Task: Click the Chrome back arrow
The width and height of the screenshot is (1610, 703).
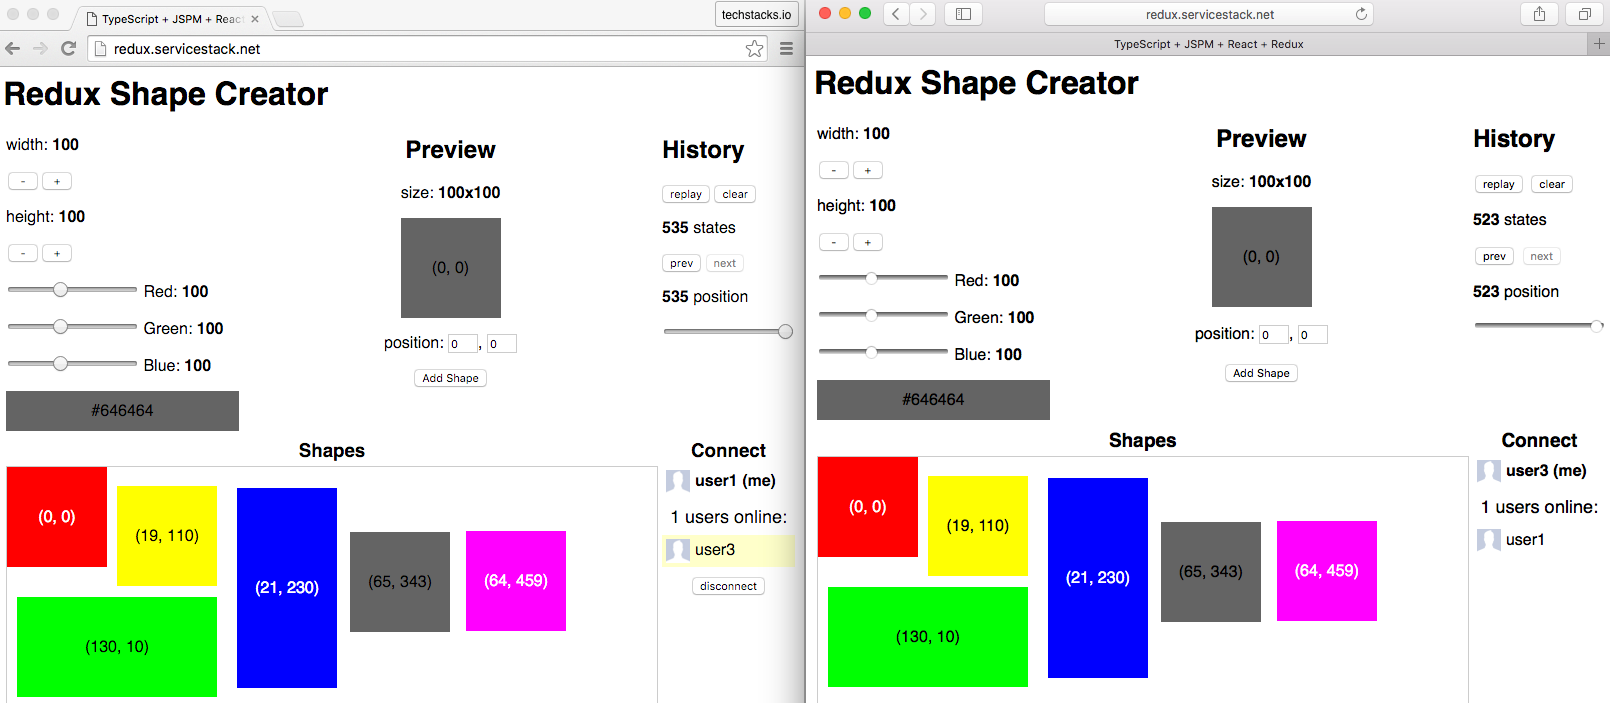Action: pyautogui.click(x=13, y=48)
